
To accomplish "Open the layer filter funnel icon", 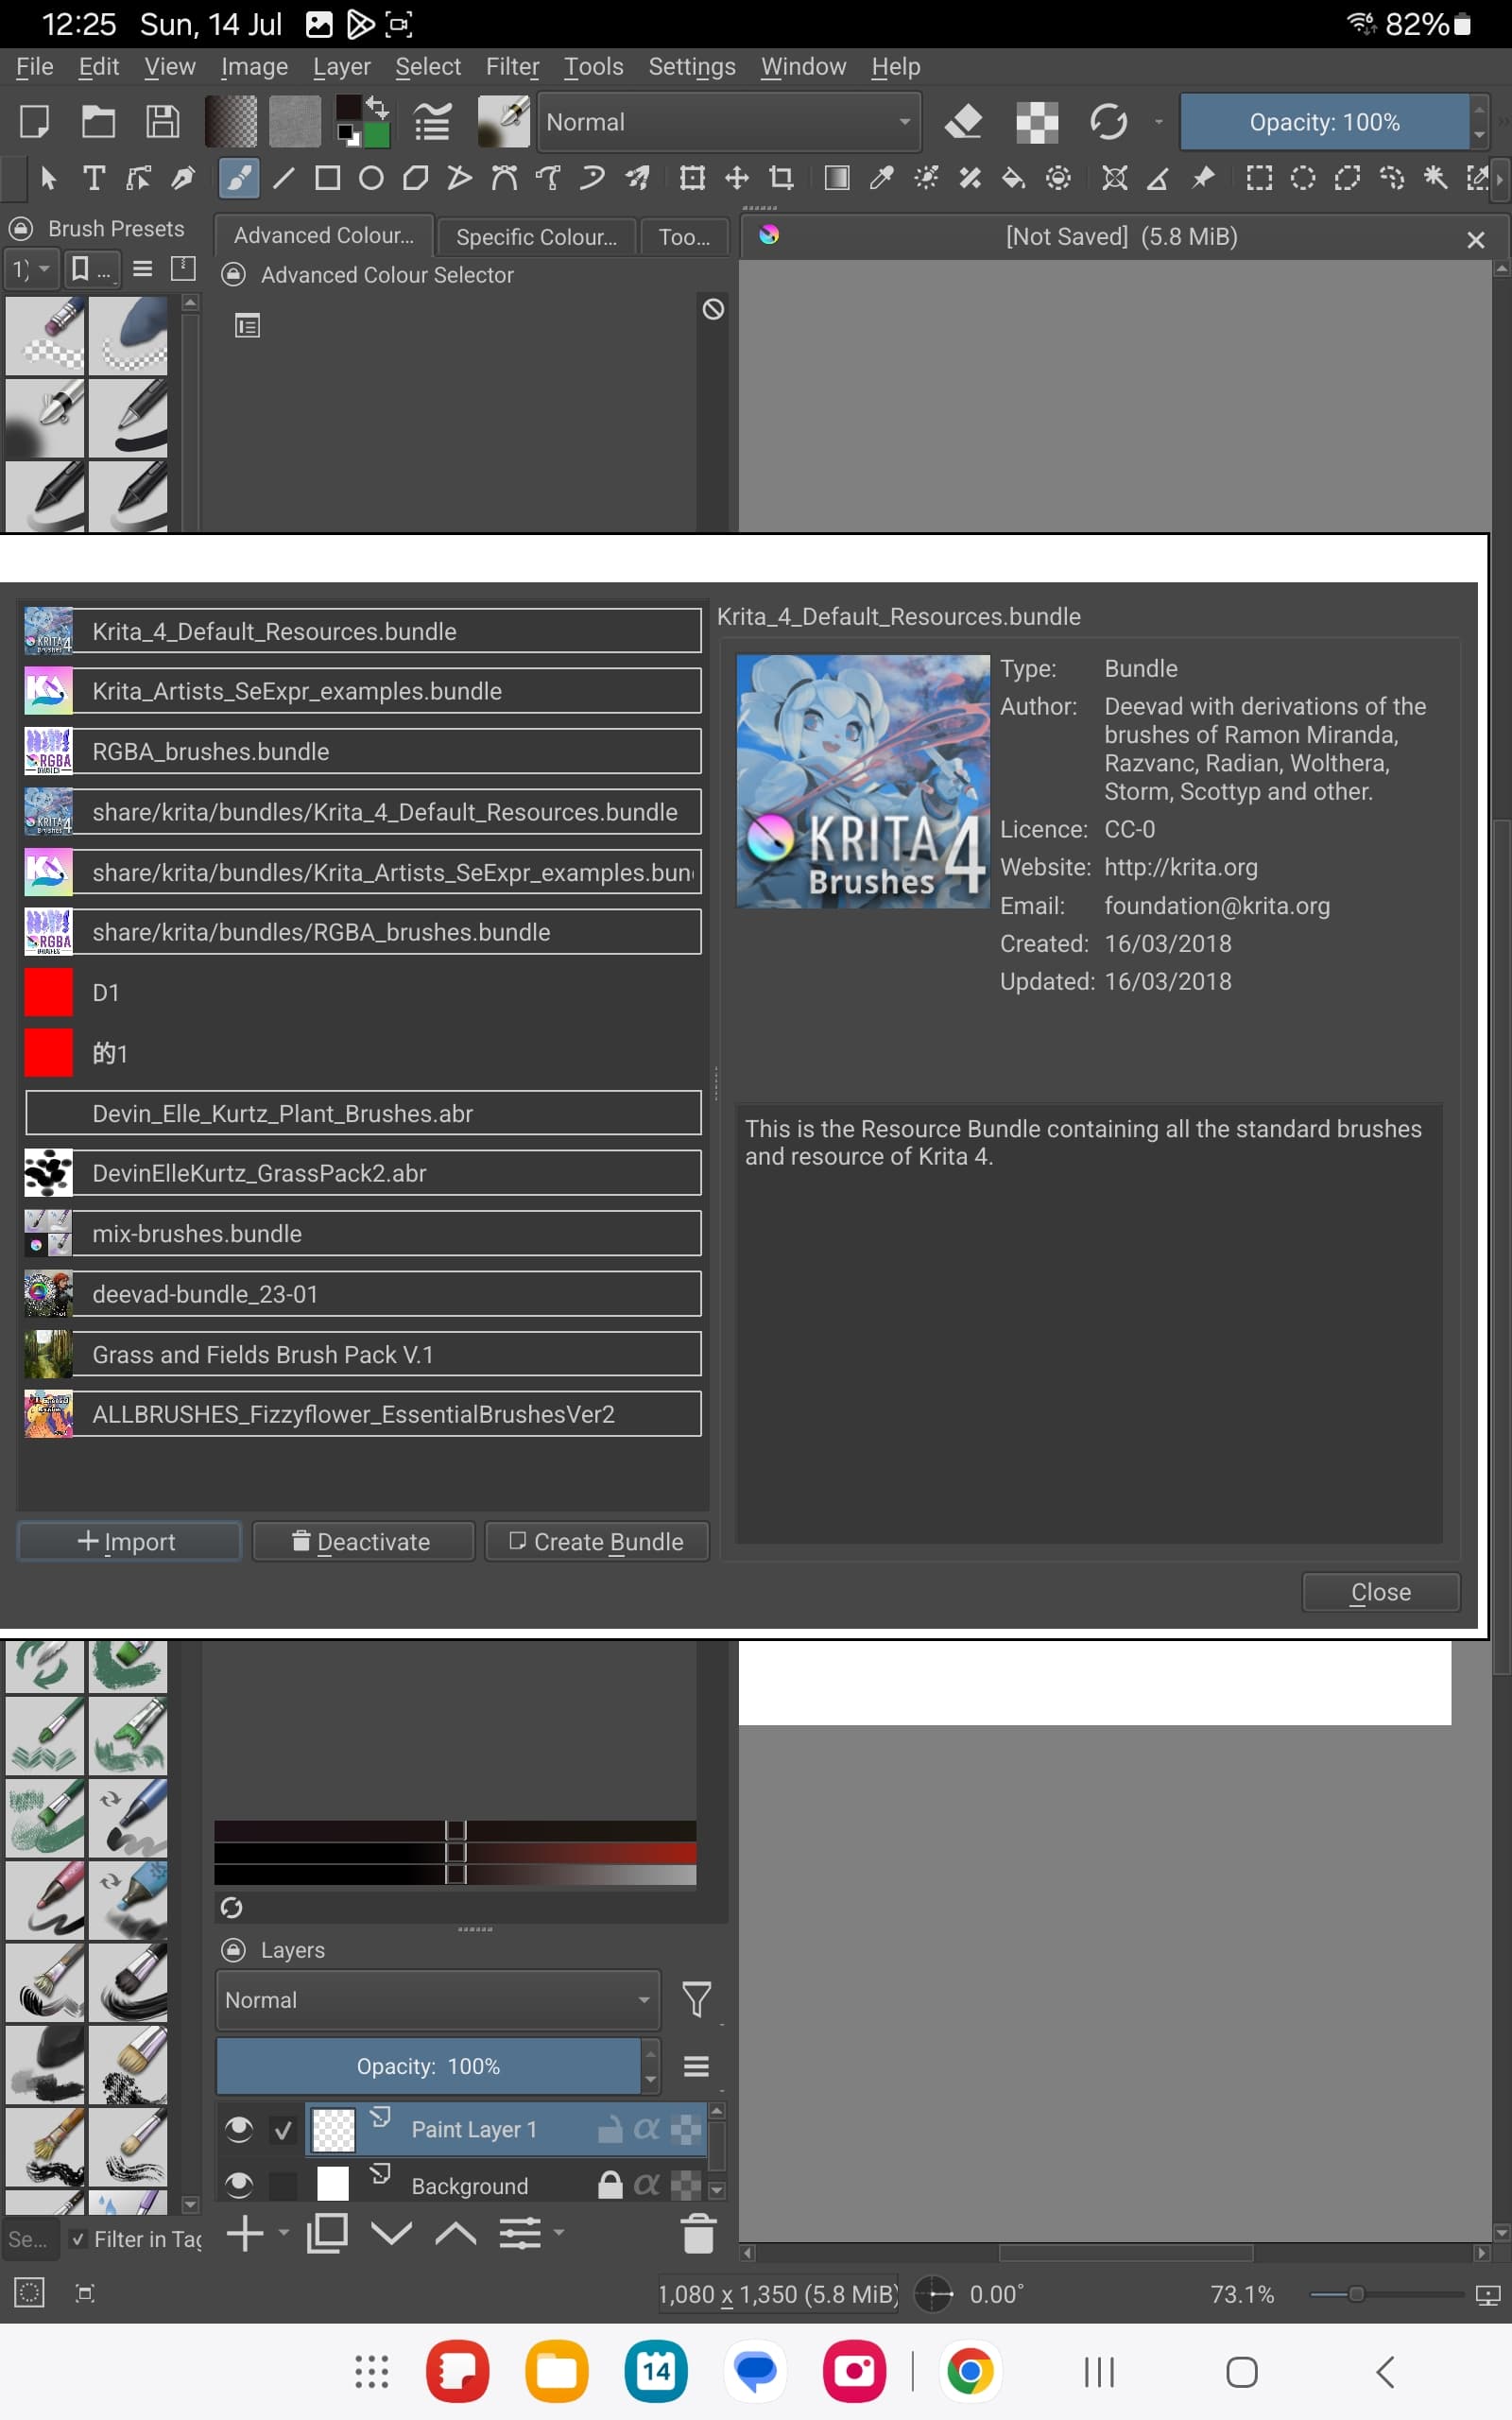I will tap(696, 2000).
